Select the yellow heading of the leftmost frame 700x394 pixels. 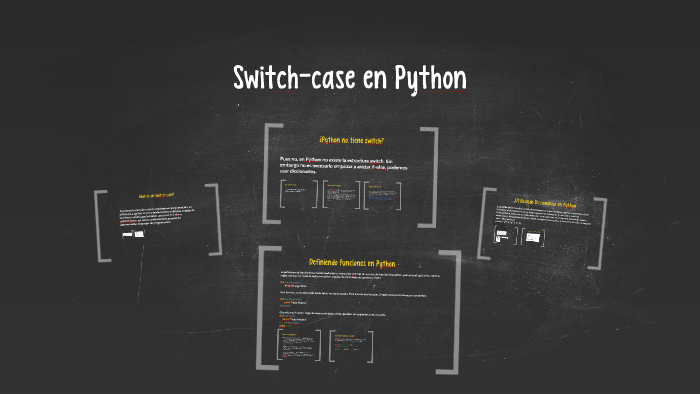pos(156,195)
